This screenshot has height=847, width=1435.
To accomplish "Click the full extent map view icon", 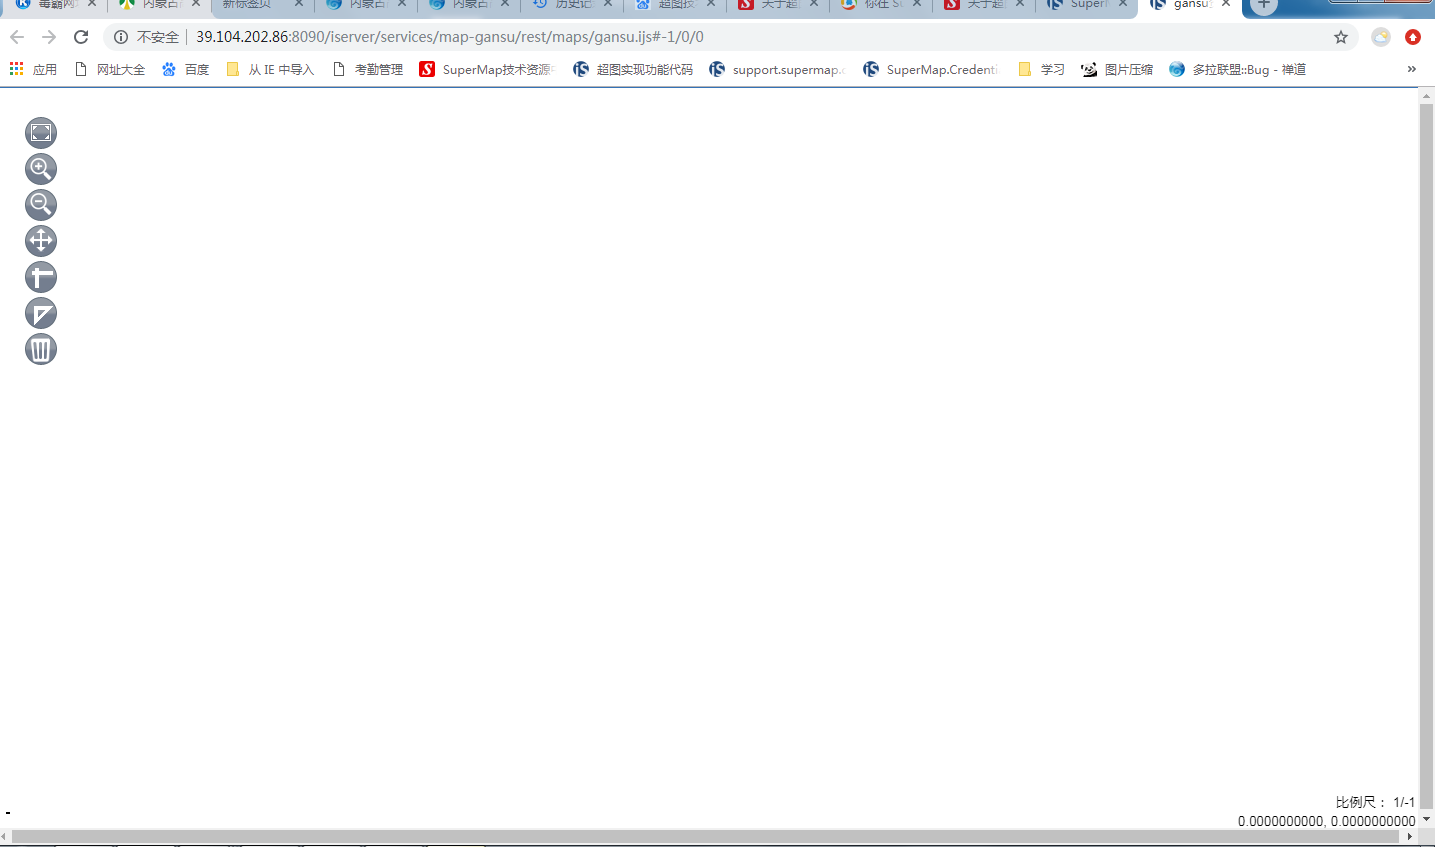I will [x=41, y=133].
